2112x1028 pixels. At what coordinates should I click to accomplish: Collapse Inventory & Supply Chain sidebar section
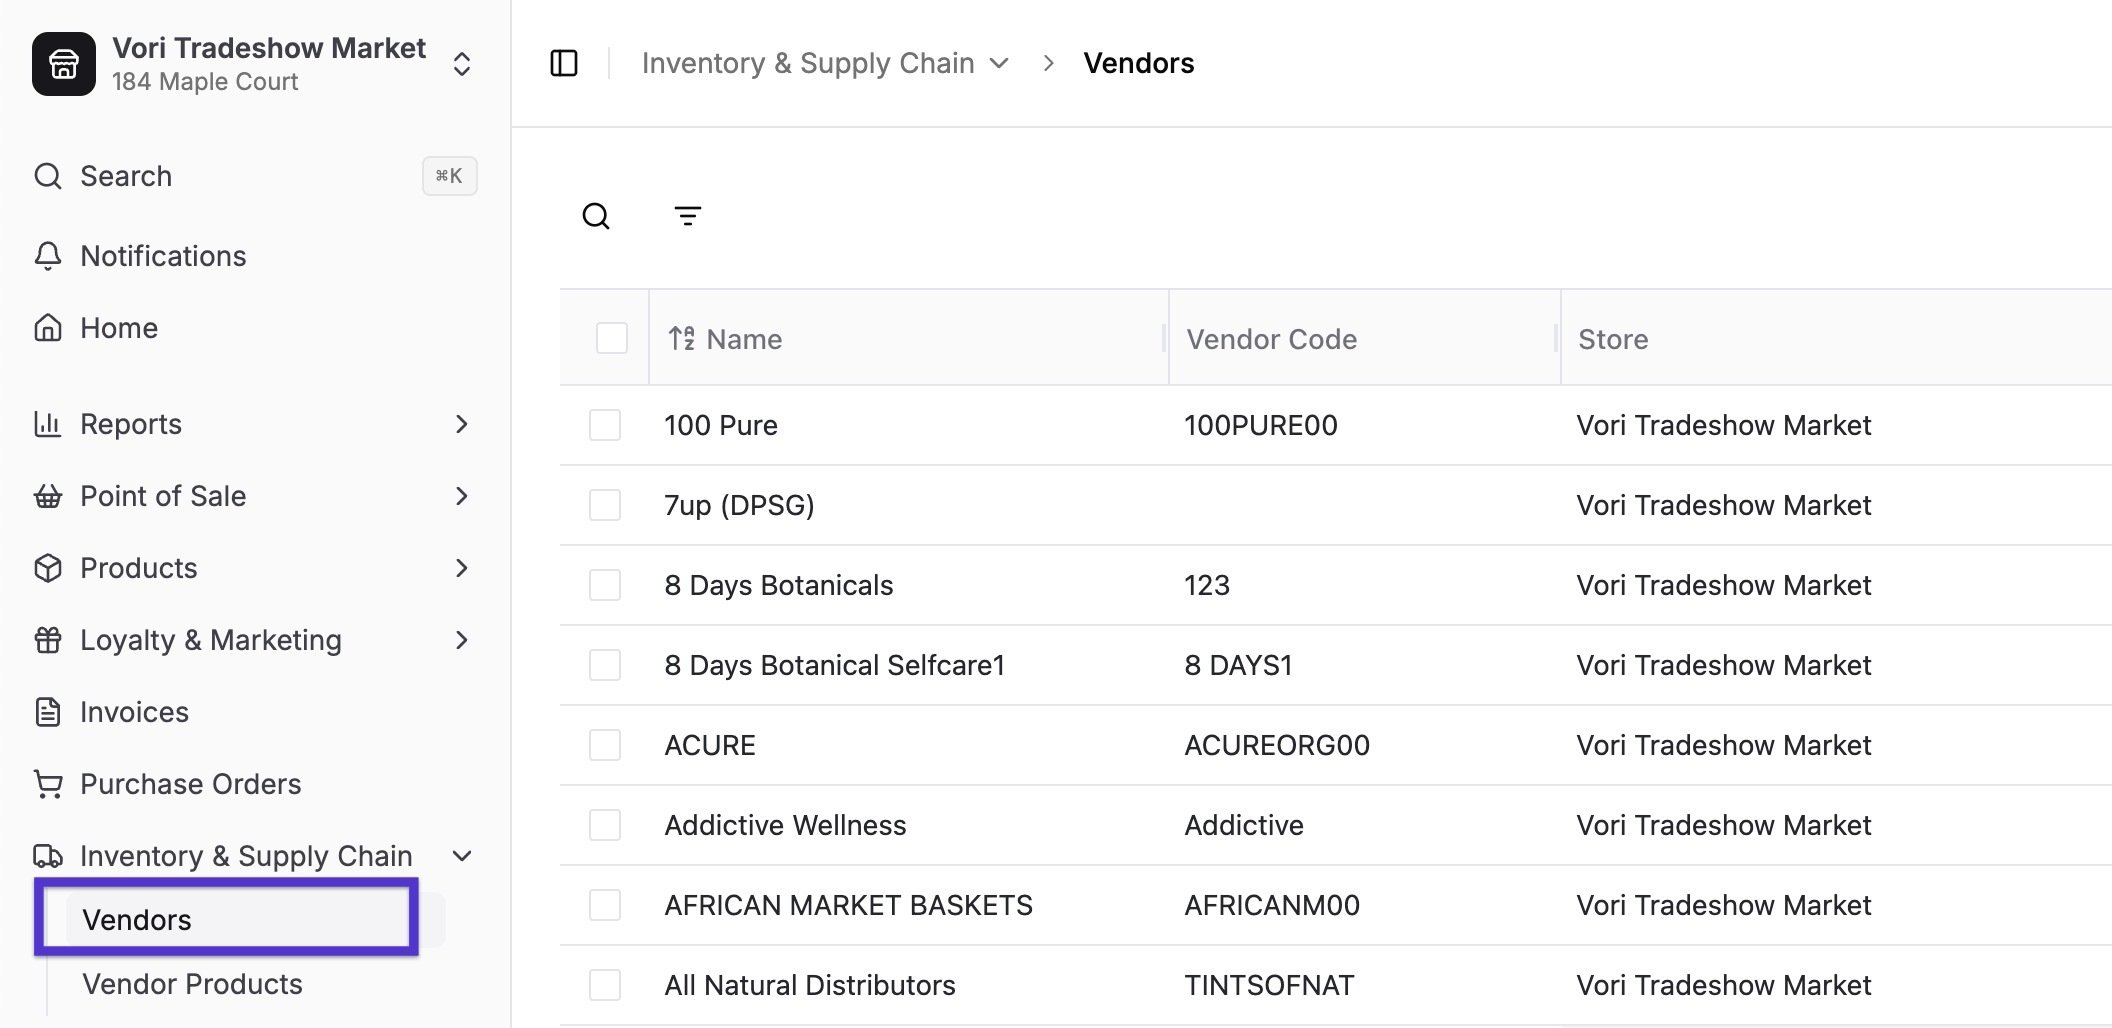point(461,856)
